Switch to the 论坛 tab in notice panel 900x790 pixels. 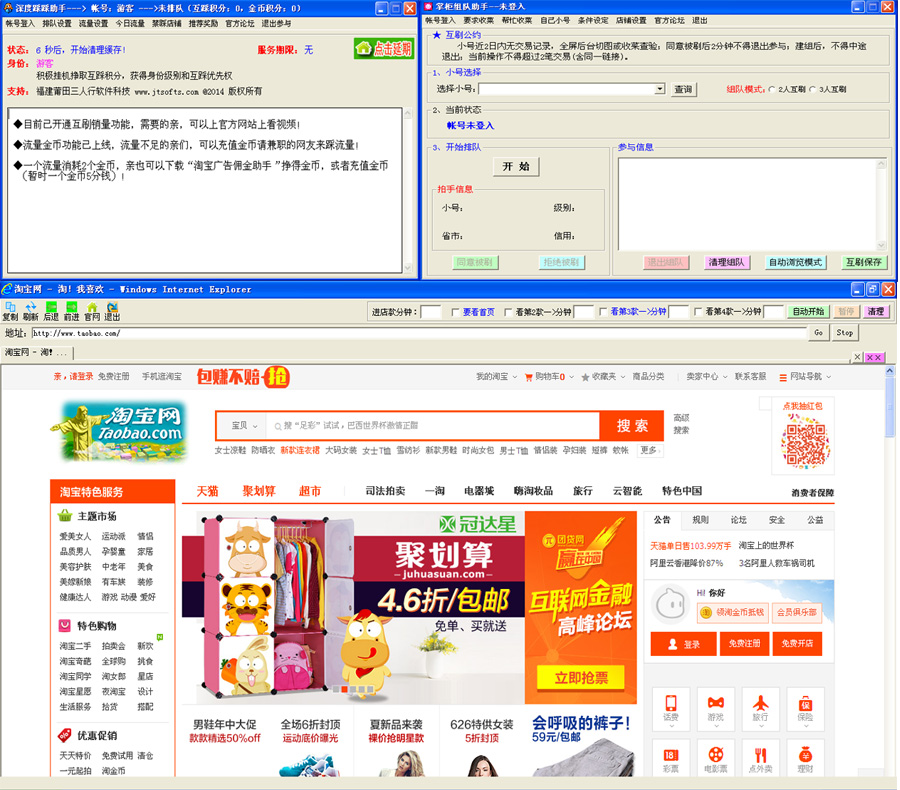[738, 520]
